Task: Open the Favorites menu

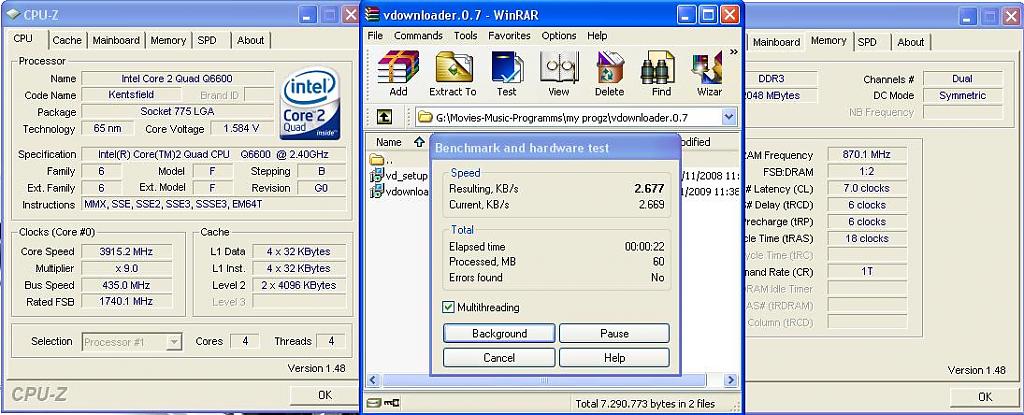Action: pyautogui.click(x=510, y=35)
